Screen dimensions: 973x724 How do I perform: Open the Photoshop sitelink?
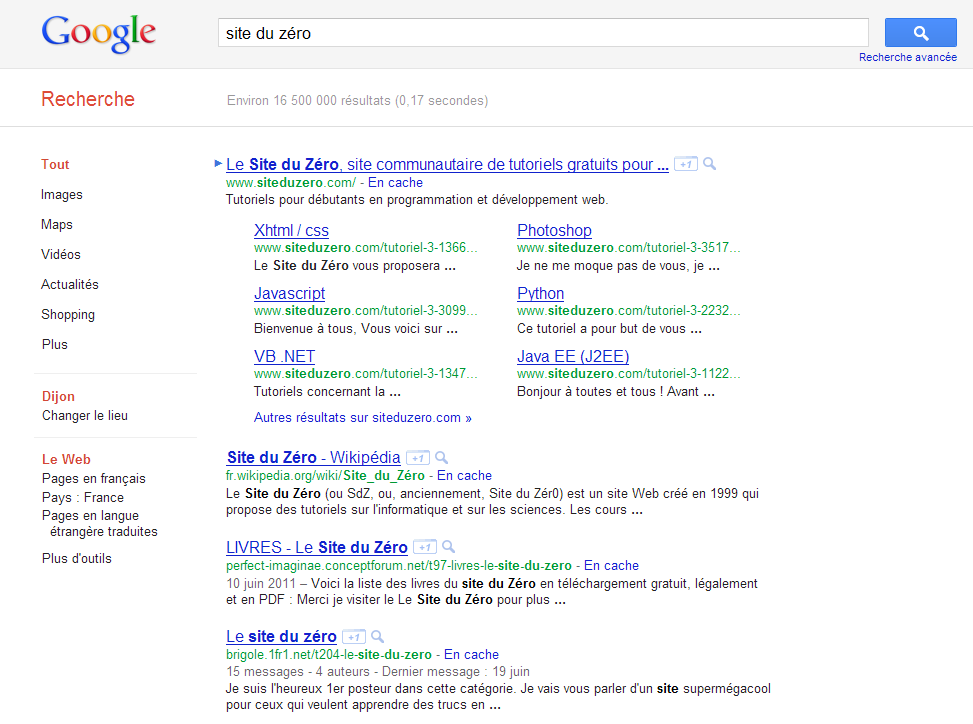(x=554, y=230)
